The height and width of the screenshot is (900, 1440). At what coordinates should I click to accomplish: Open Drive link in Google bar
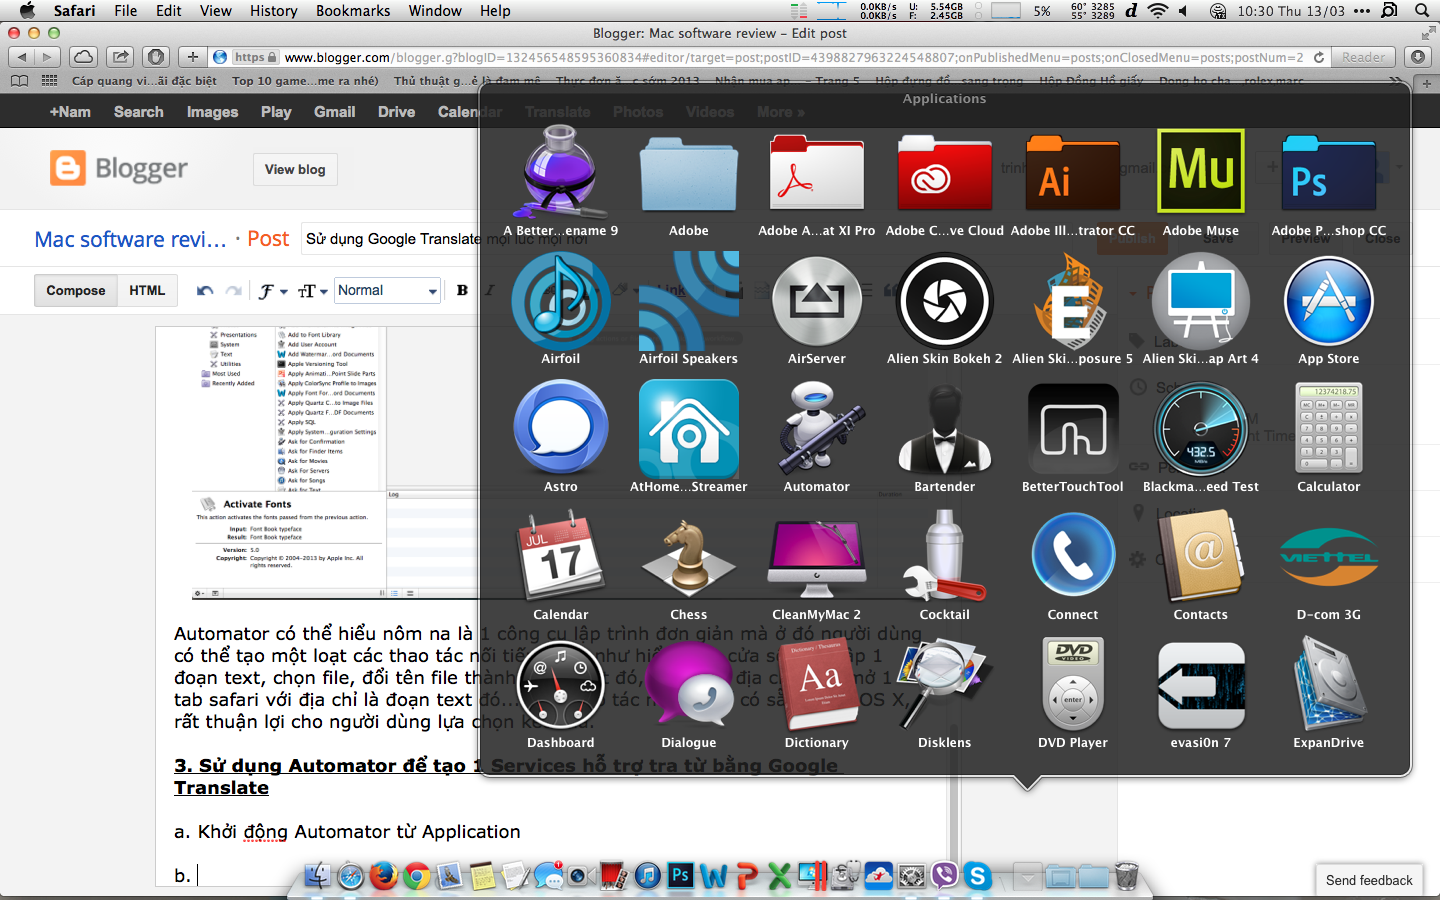pos(397,112)
